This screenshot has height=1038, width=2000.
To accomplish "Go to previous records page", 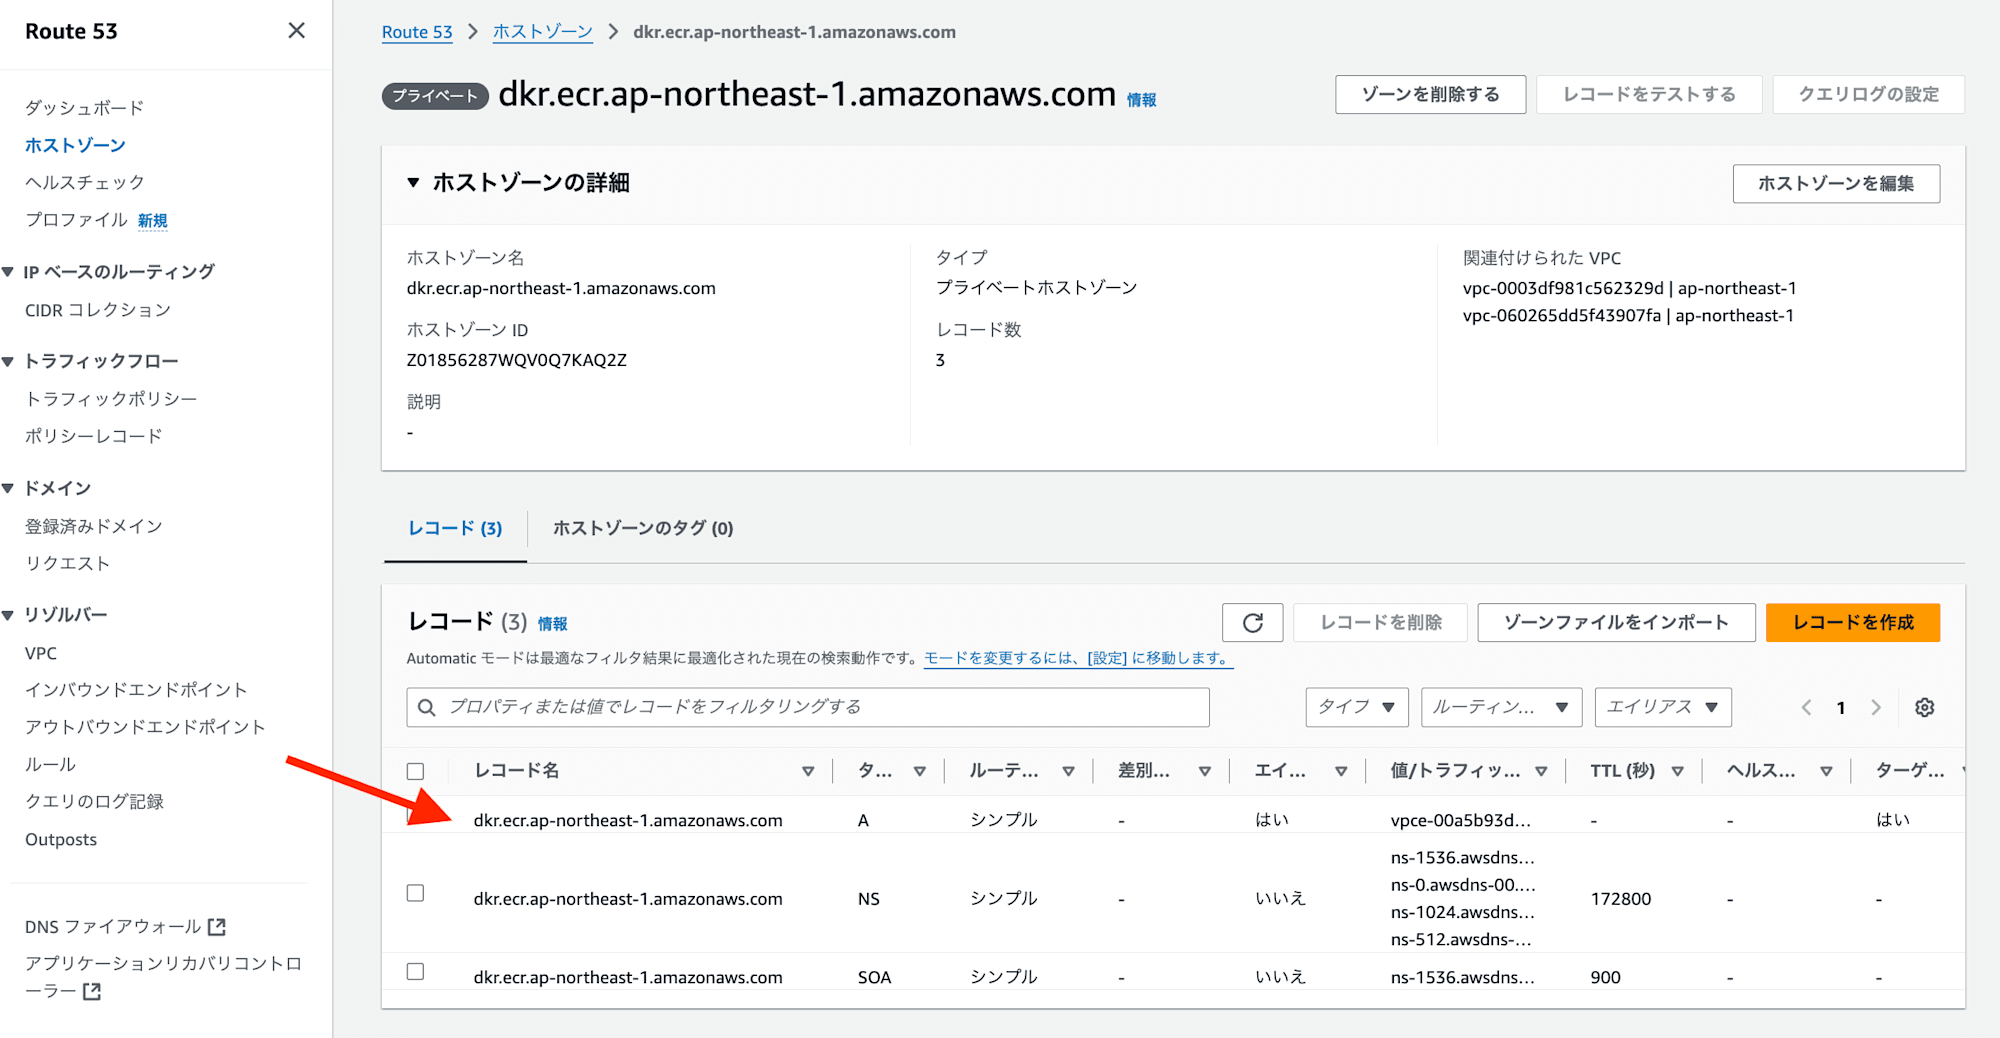I will point(1806,707).
